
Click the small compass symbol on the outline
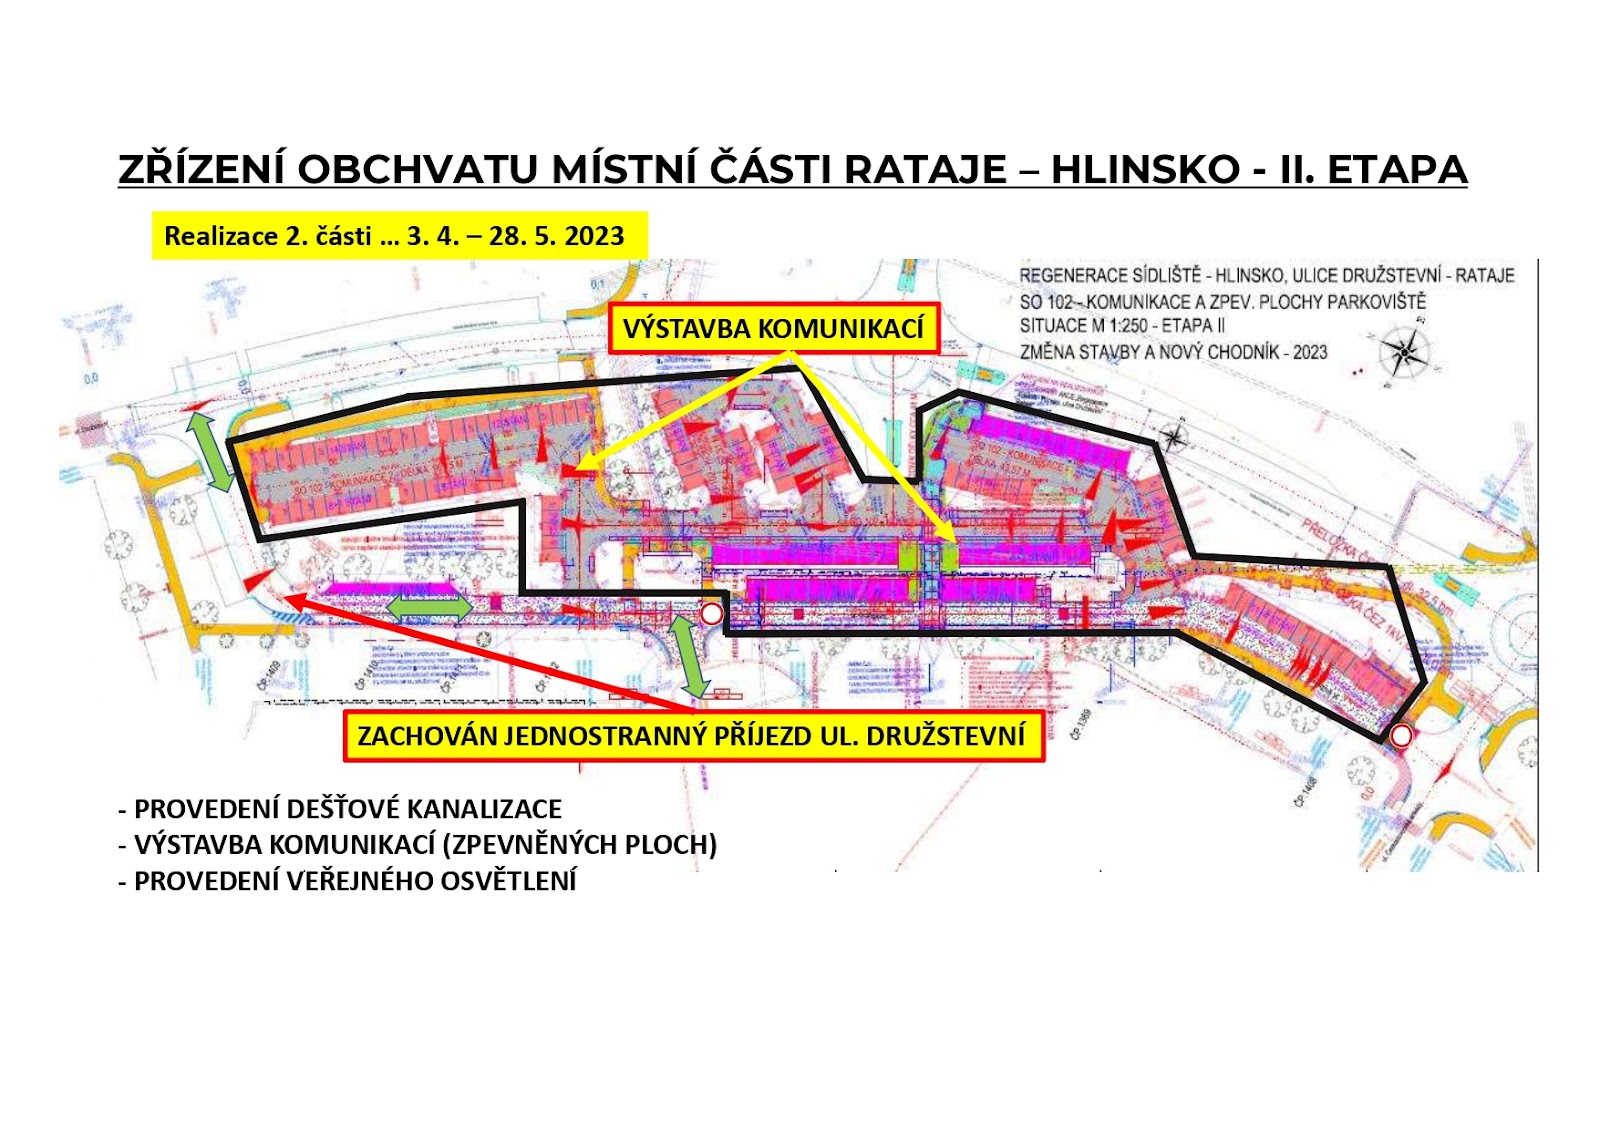pos(1173,438)
